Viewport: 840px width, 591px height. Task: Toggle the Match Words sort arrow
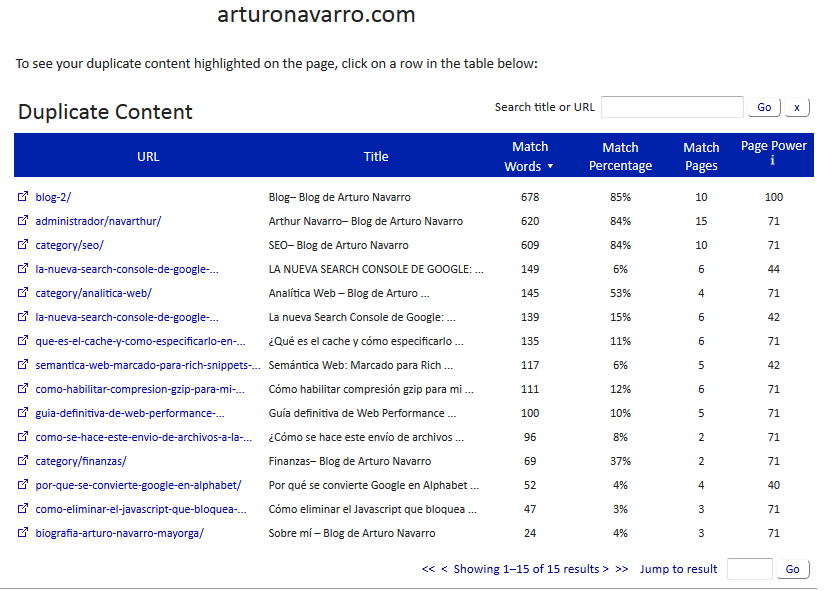tap(550, 167)
